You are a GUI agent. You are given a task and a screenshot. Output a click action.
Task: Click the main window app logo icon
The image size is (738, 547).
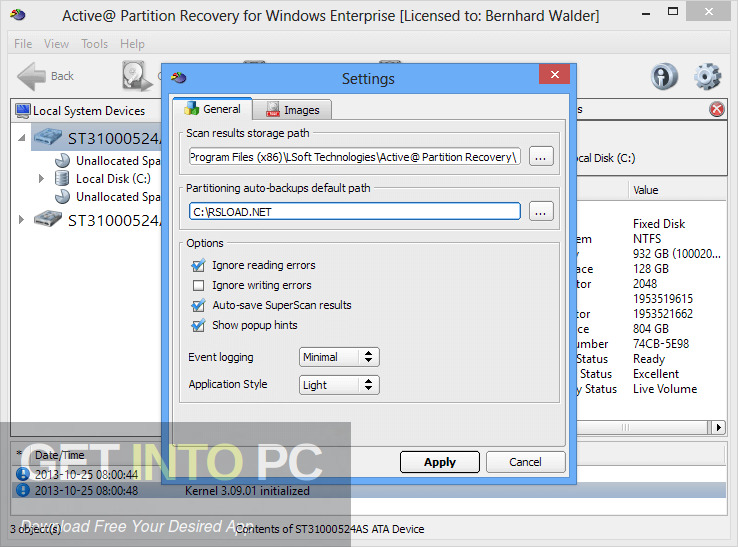tap(18, 15)
